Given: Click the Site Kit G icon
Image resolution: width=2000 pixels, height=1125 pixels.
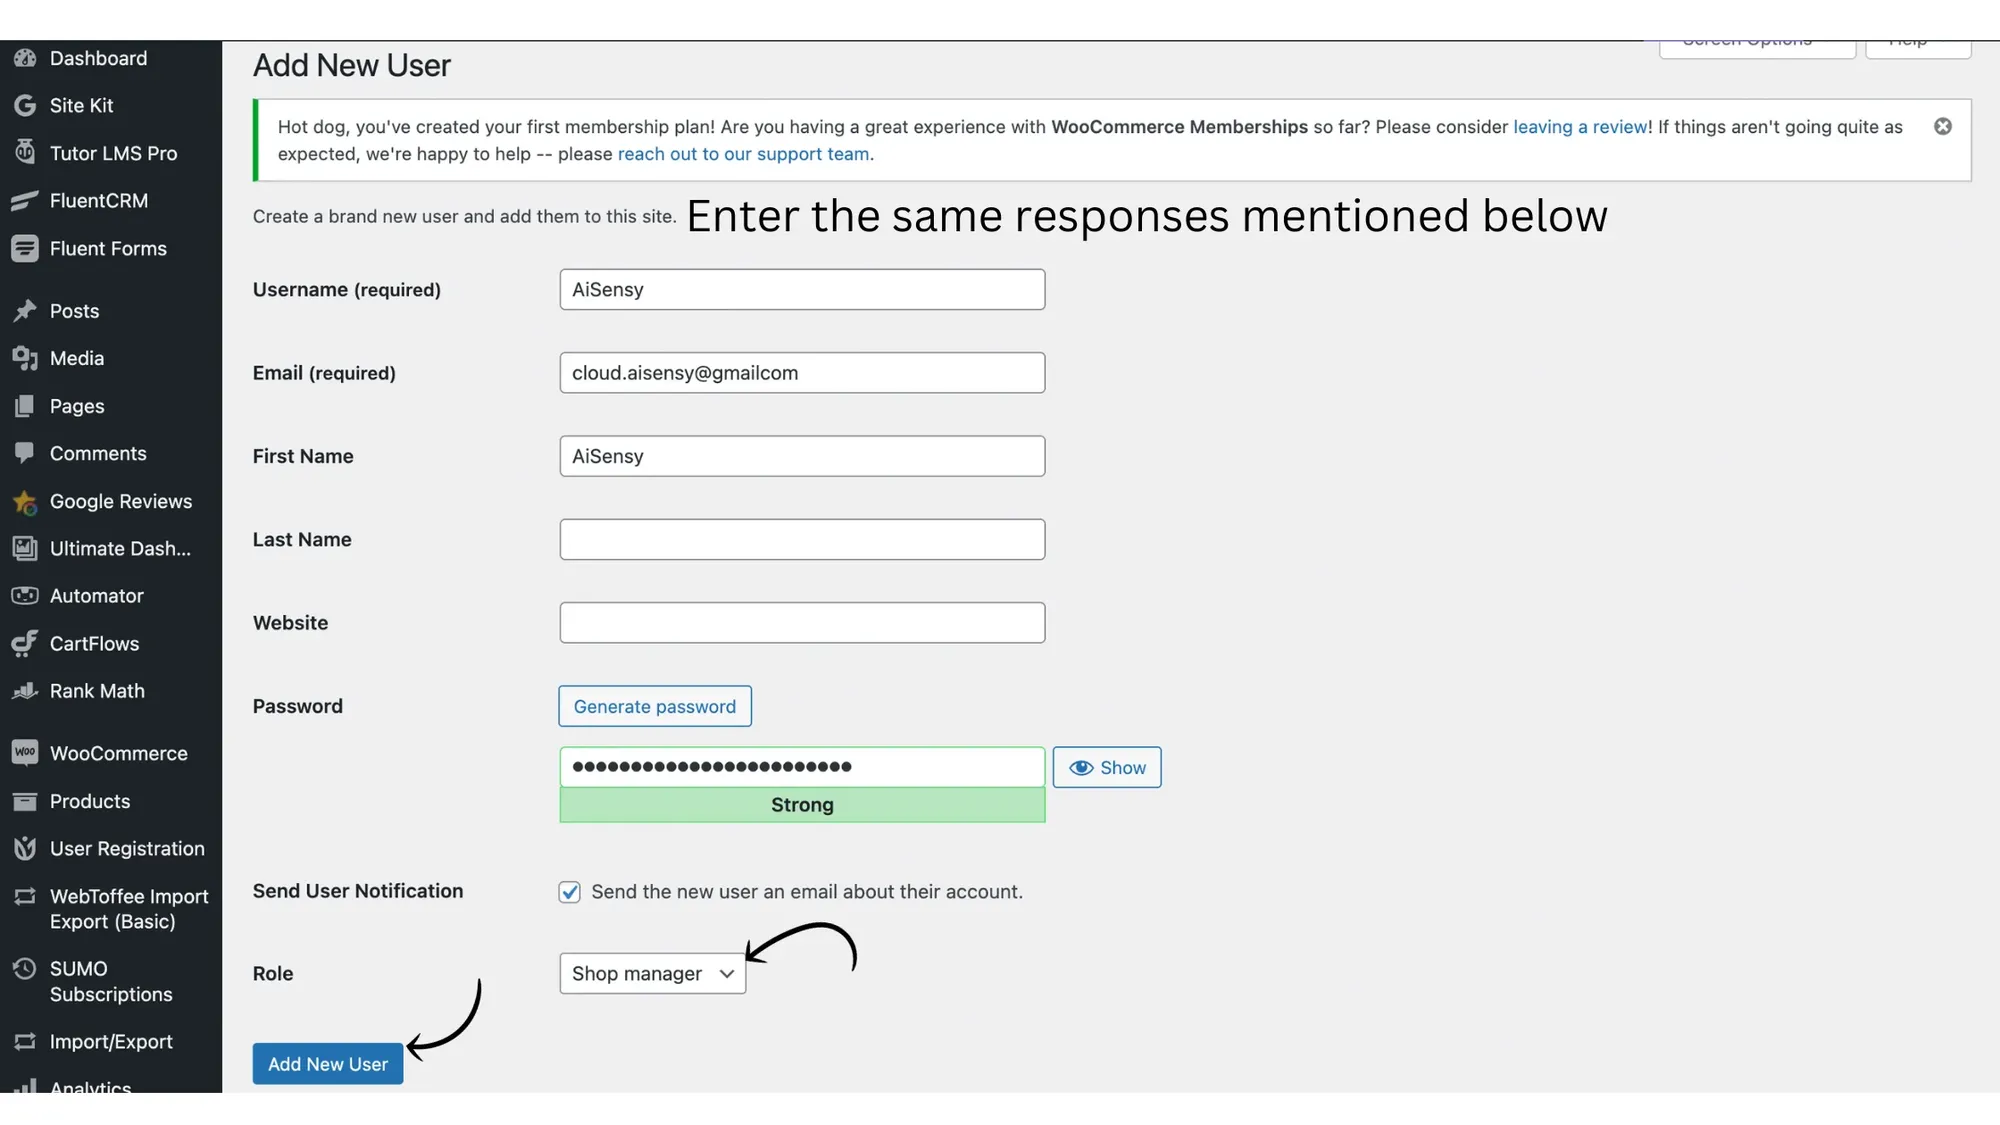Looking at the screenshot, I should (25, 105).
